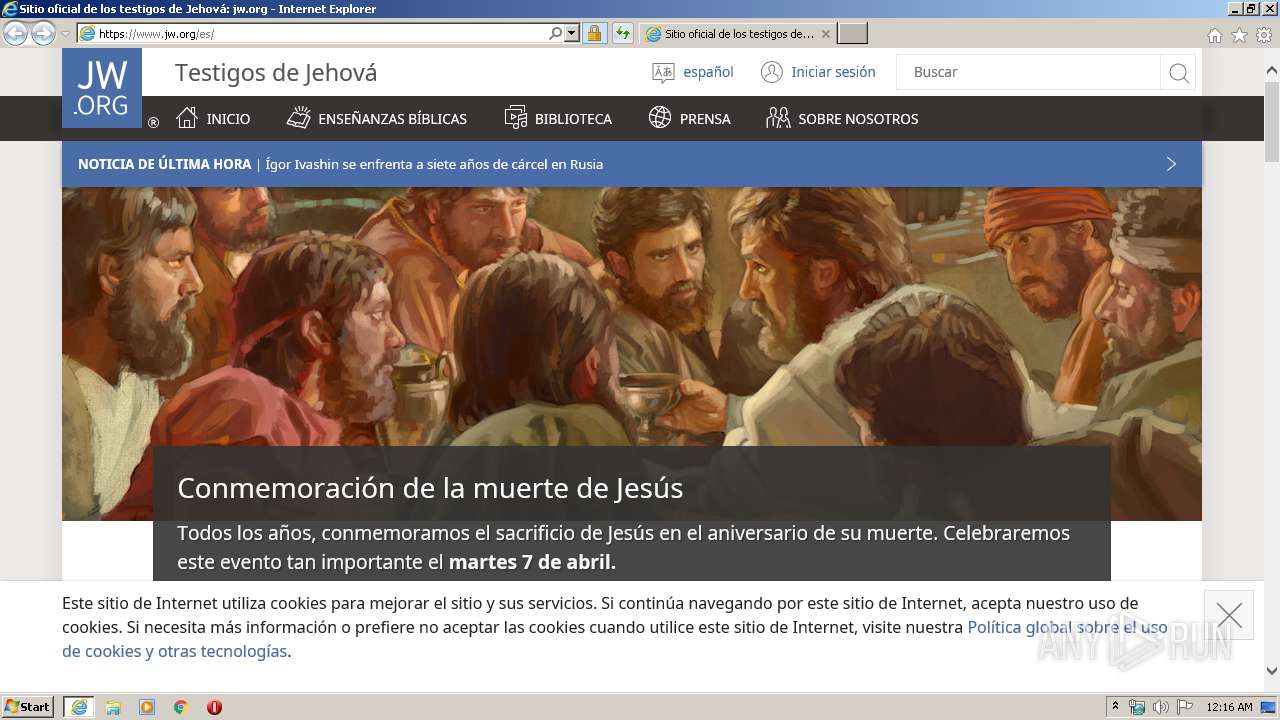
Task: Open the IE Tools gear
Action: (x=1264, y=35)
